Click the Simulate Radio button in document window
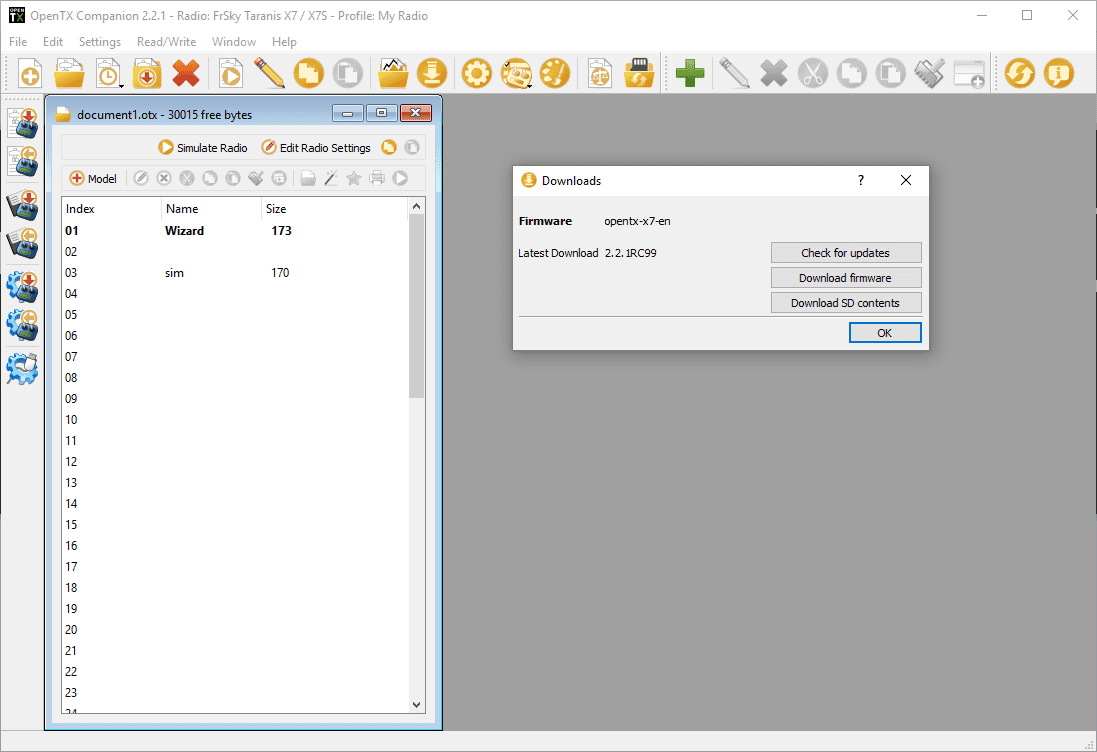This screenshot has width=1097, height=752. (x=203, y=148)
